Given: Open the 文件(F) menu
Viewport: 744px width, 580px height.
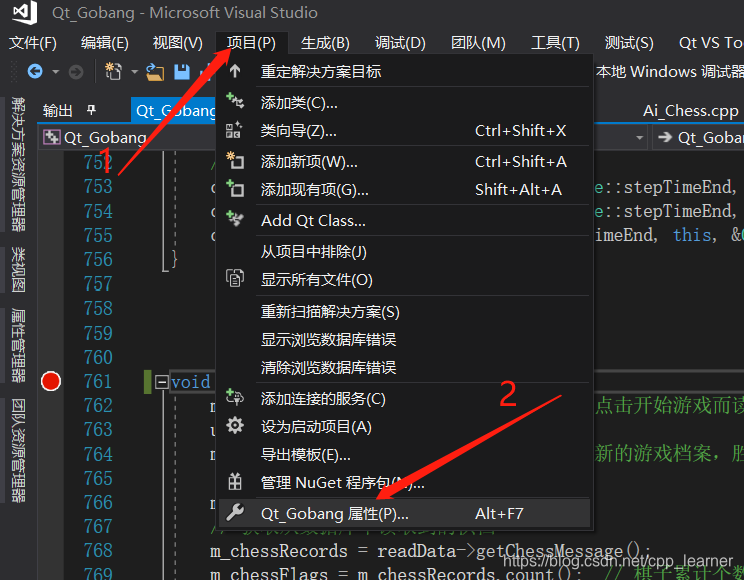Looking at the screenshot, I should (x=33, y=43).
